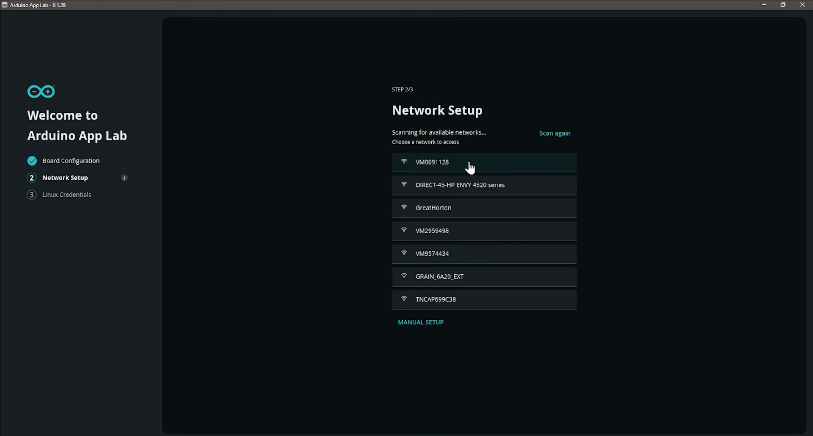Pick the VM9574434 Wi-Fi network
813x436 pixels.
484,254
